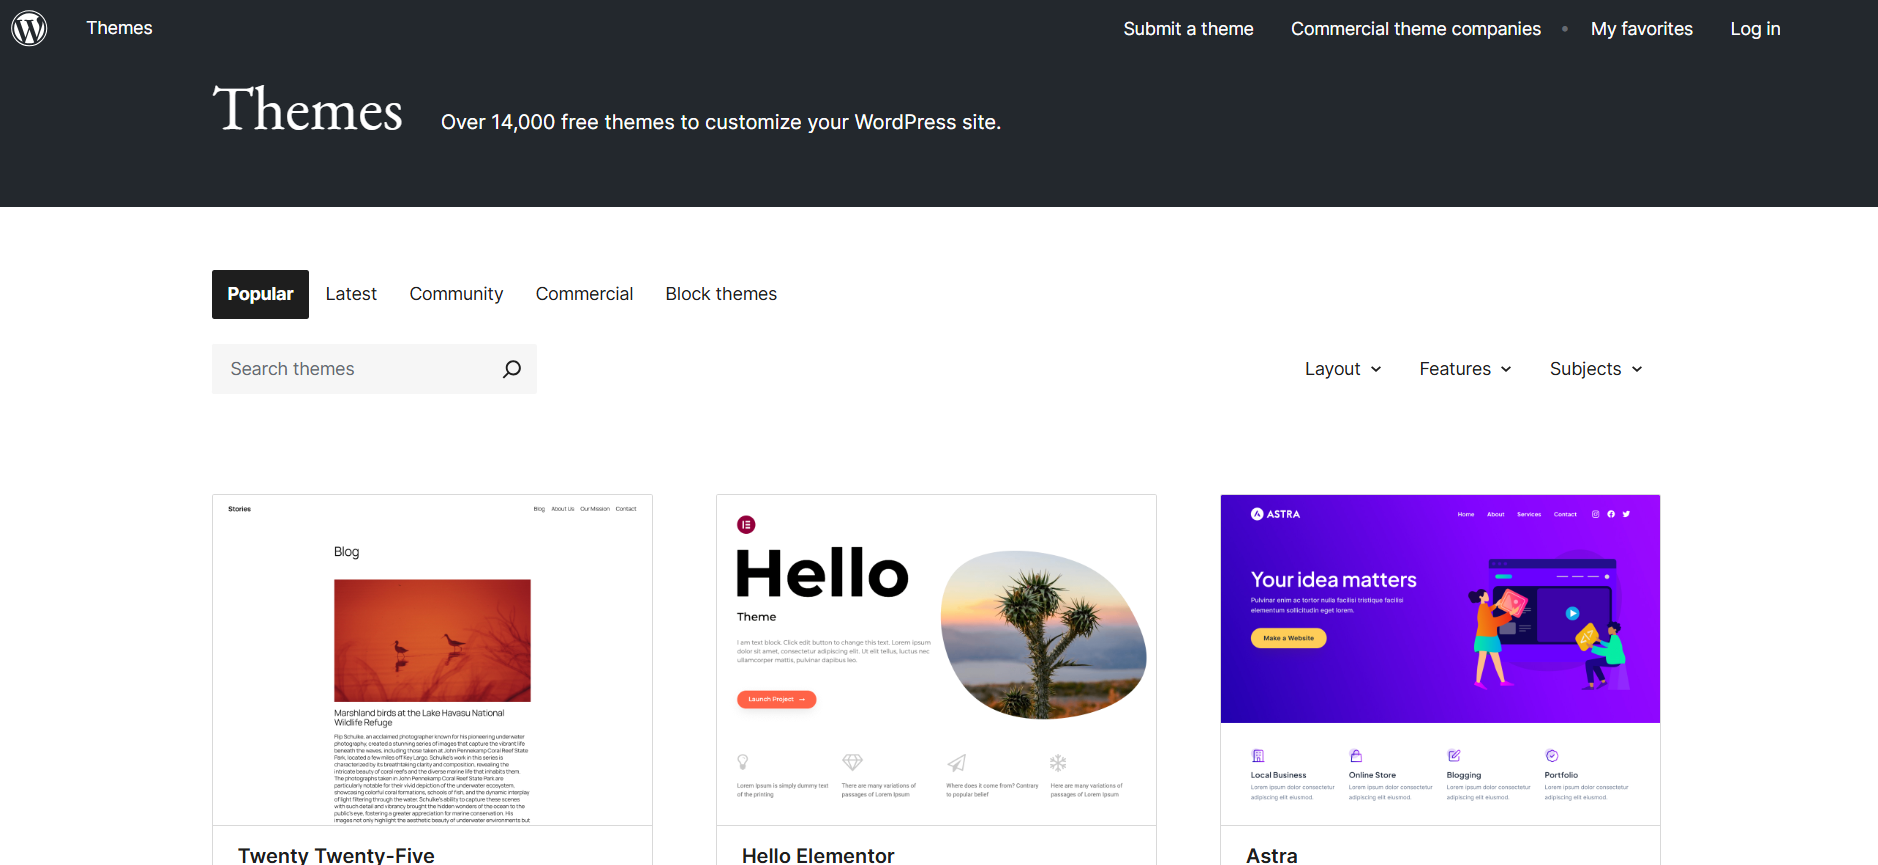
Task: Open the Themes link in top bar
Action: coord(119,28)
